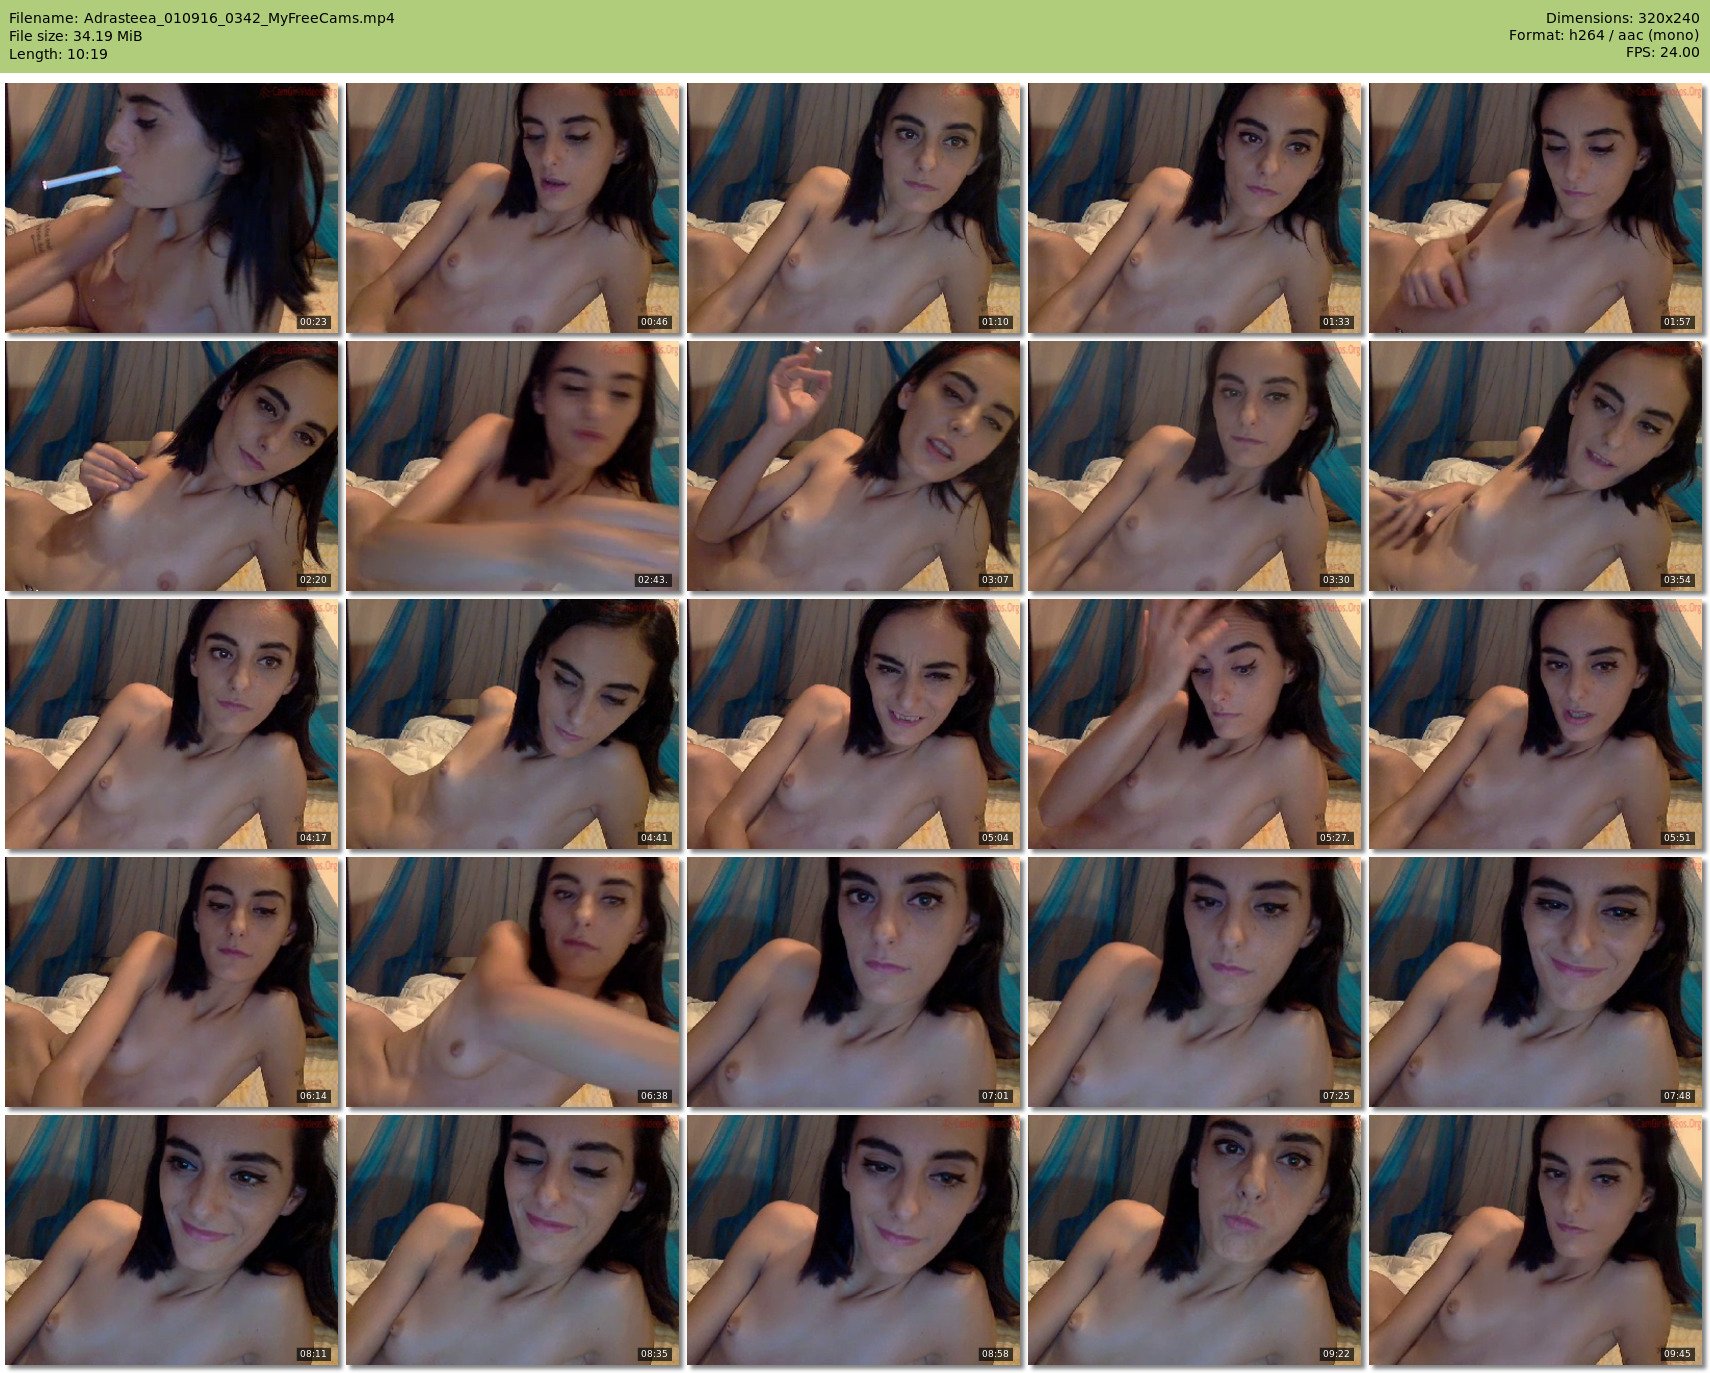
Task: Select the thumbnail timestamped 02:20
Action: (171, 465)
